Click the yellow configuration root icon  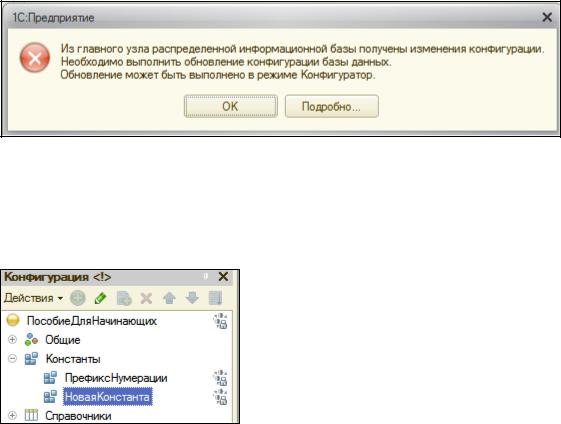tap(13, 320)
